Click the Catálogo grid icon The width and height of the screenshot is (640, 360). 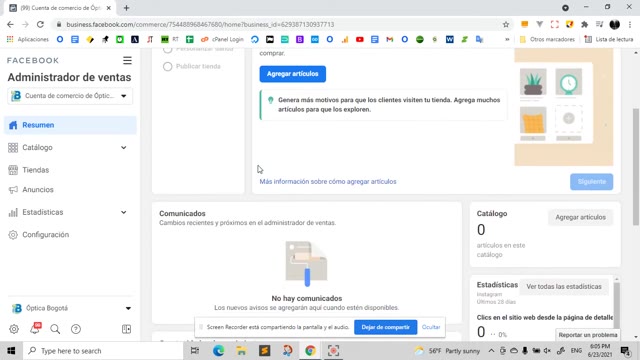[13, 147]
